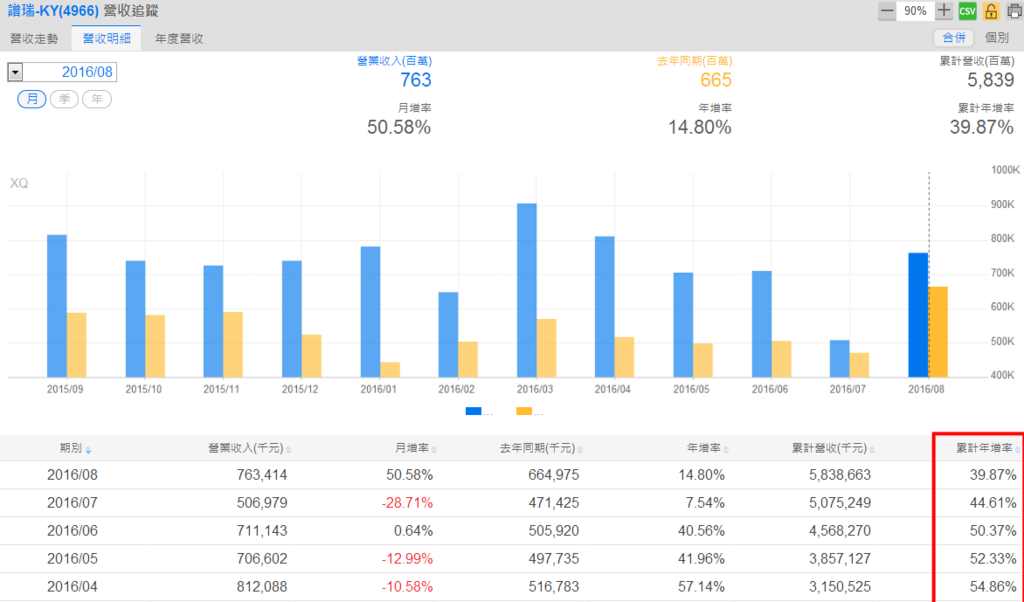Click the 2016/08 orange last-year bar

coord(938,332)
